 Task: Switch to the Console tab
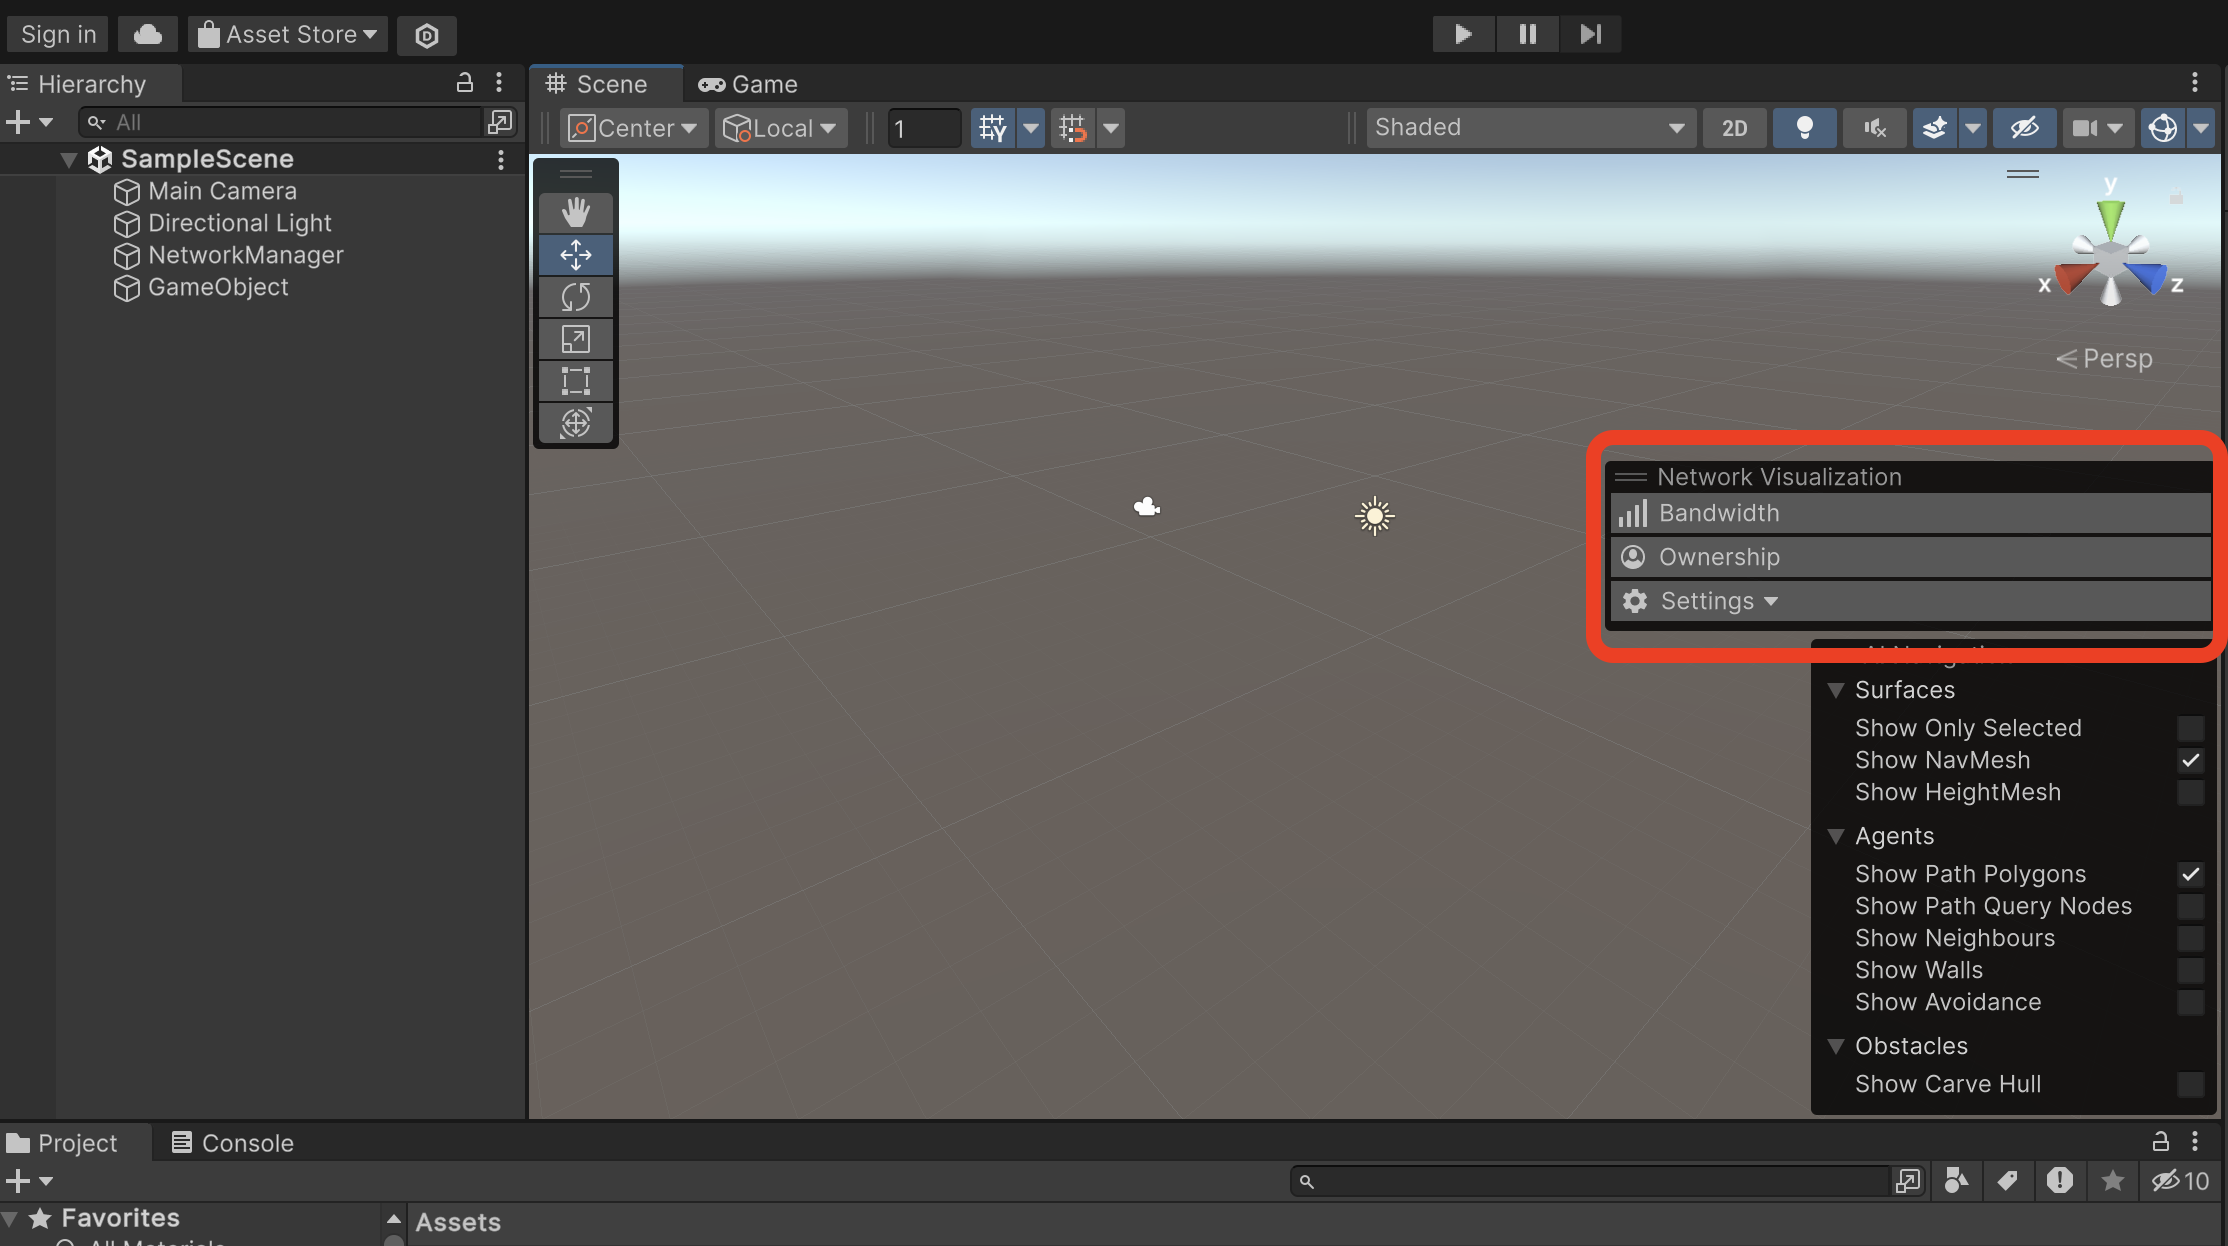[231, 1142]
